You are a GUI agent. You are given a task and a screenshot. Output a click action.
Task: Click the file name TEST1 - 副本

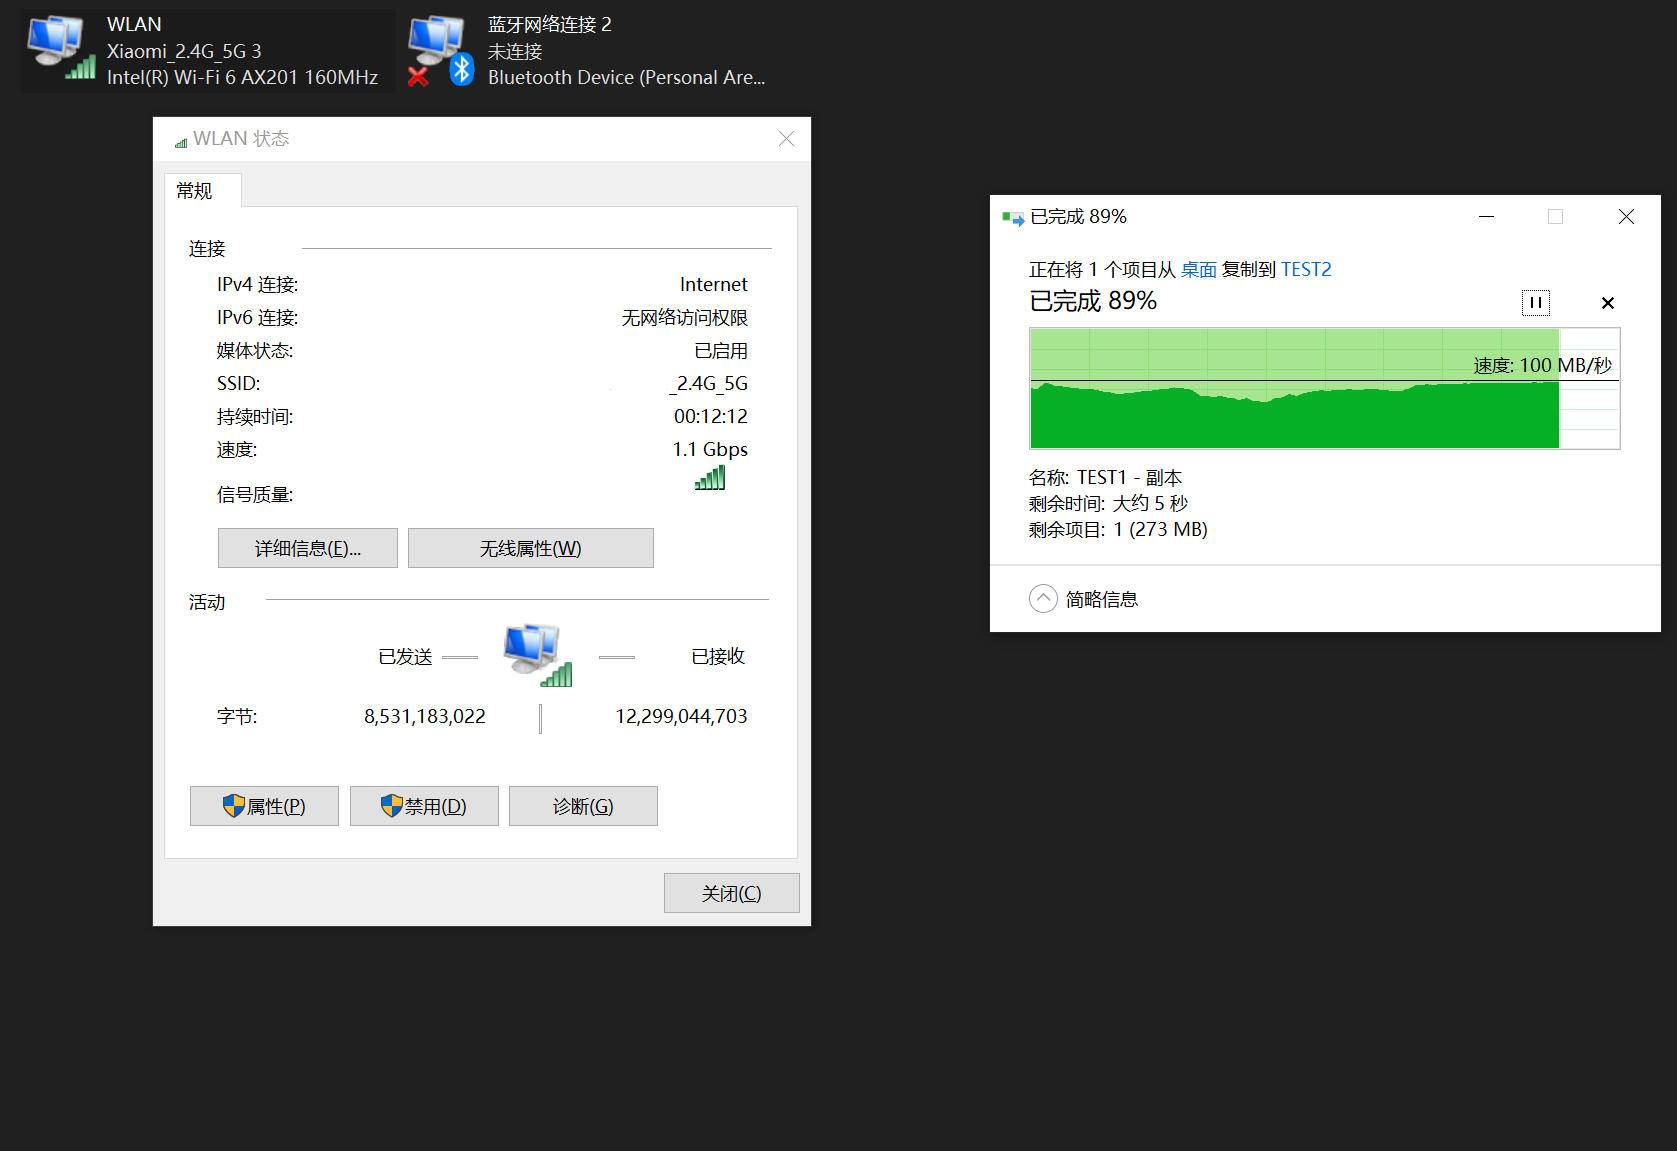click(1130, 477)
